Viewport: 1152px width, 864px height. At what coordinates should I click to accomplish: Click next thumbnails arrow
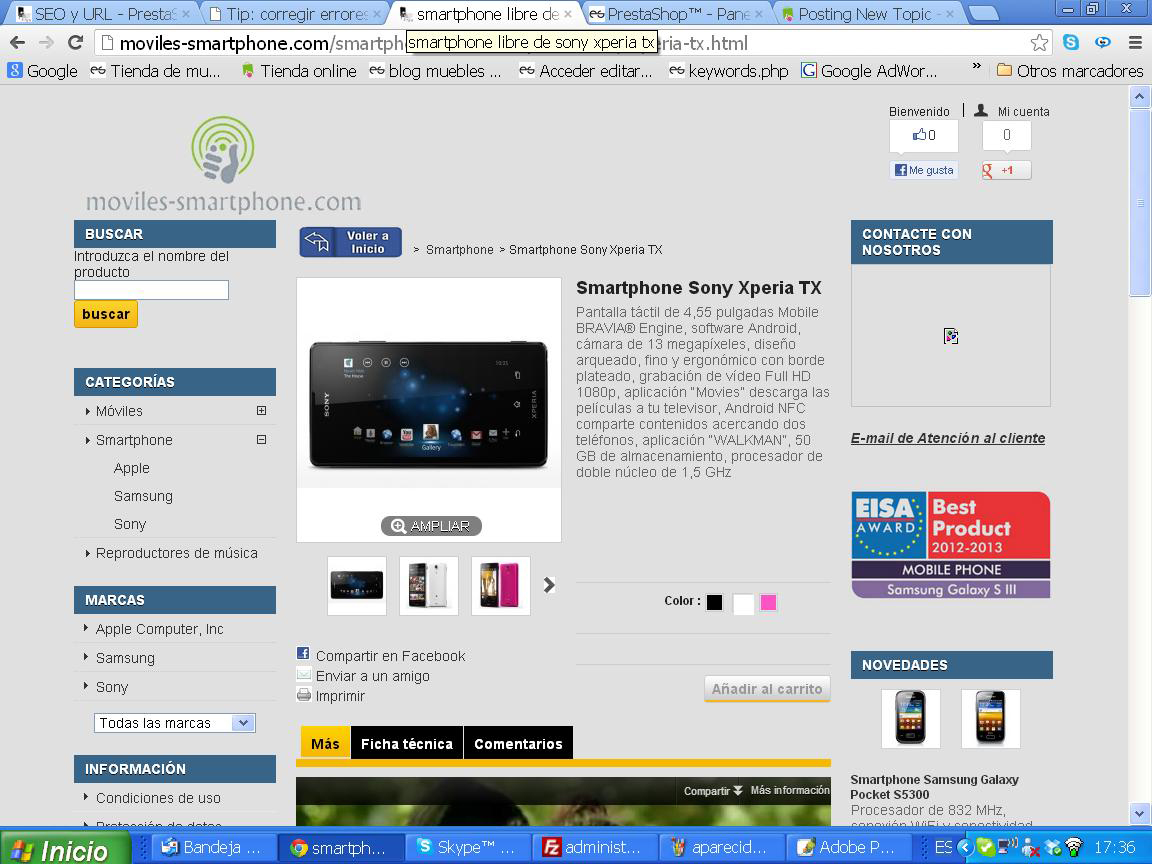(x=549, y=585)
